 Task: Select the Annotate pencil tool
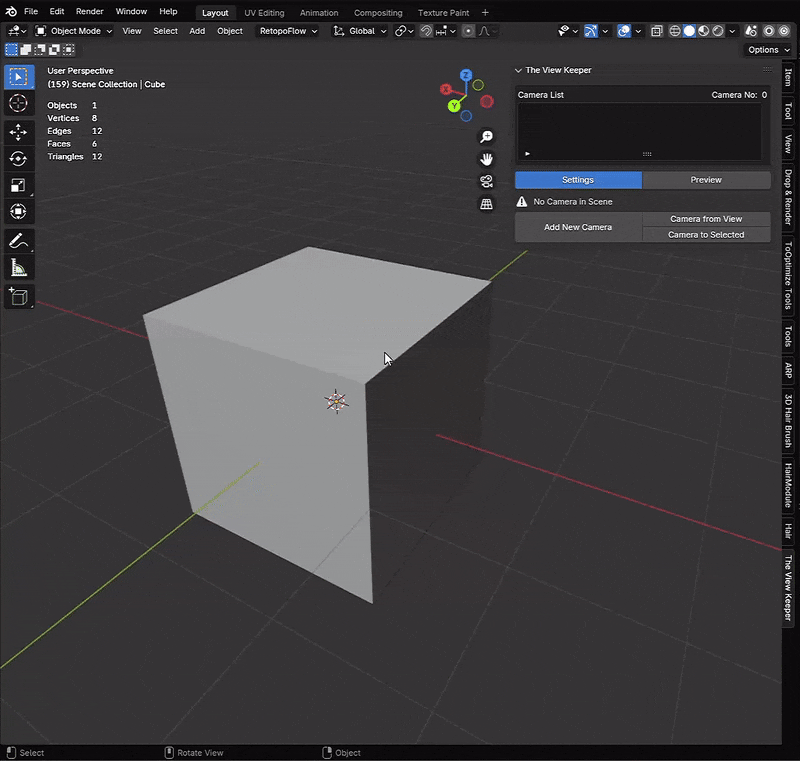pos(19,241)
